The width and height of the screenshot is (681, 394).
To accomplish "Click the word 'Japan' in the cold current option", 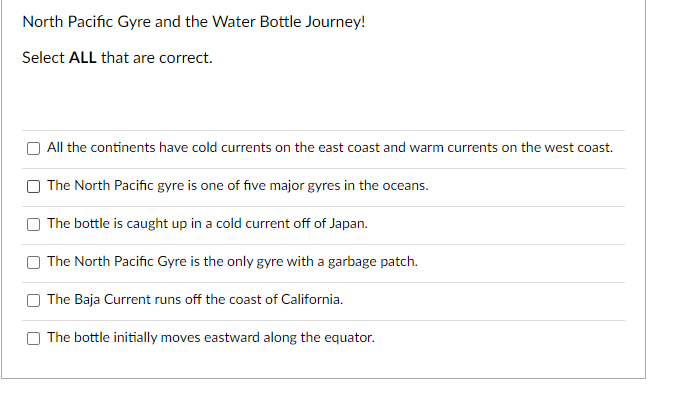I will (x=348, y=224).
